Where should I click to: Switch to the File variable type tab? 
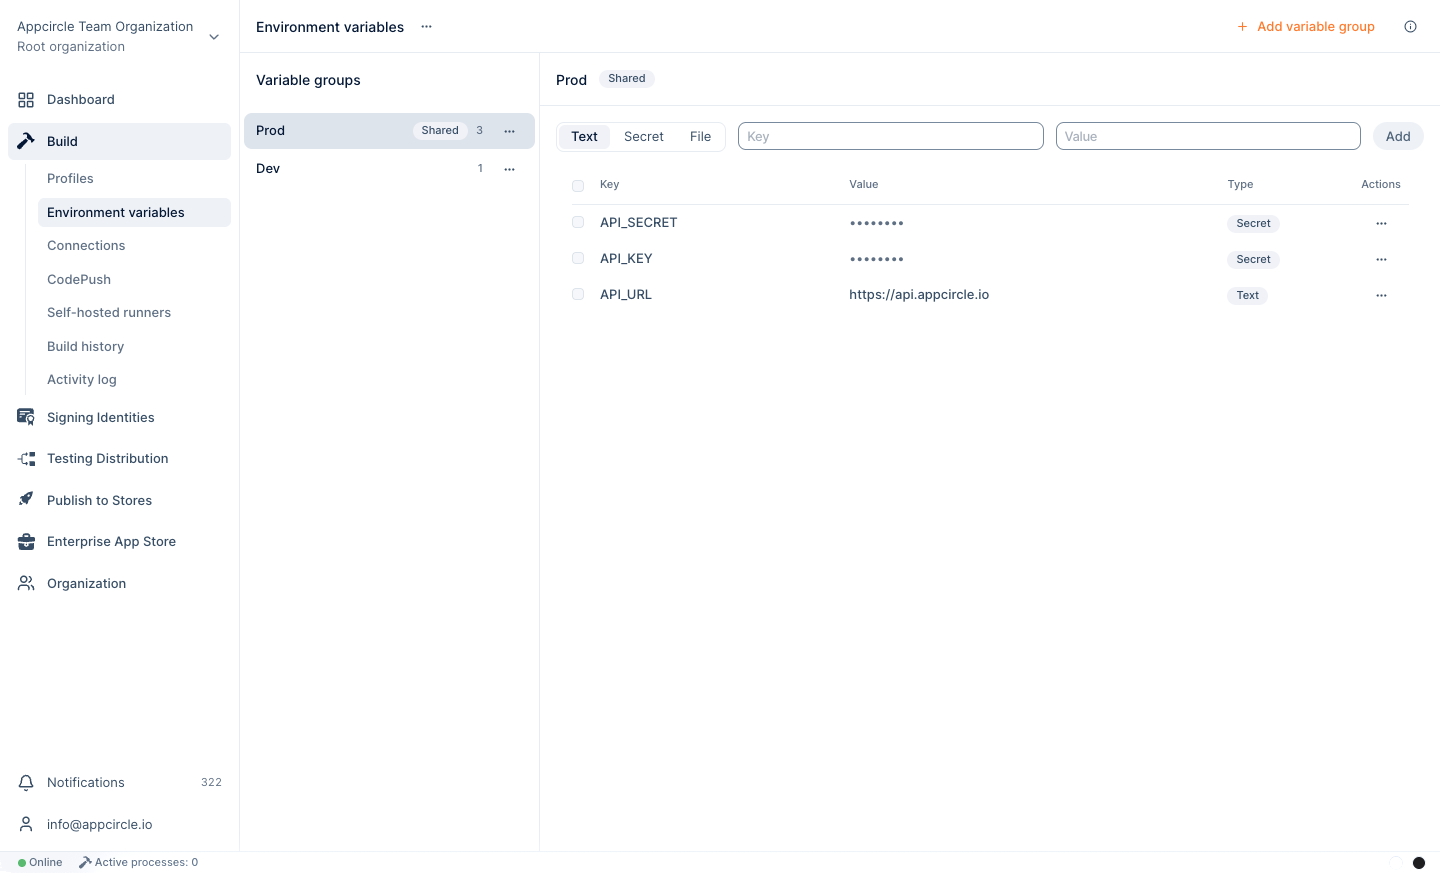701,136
